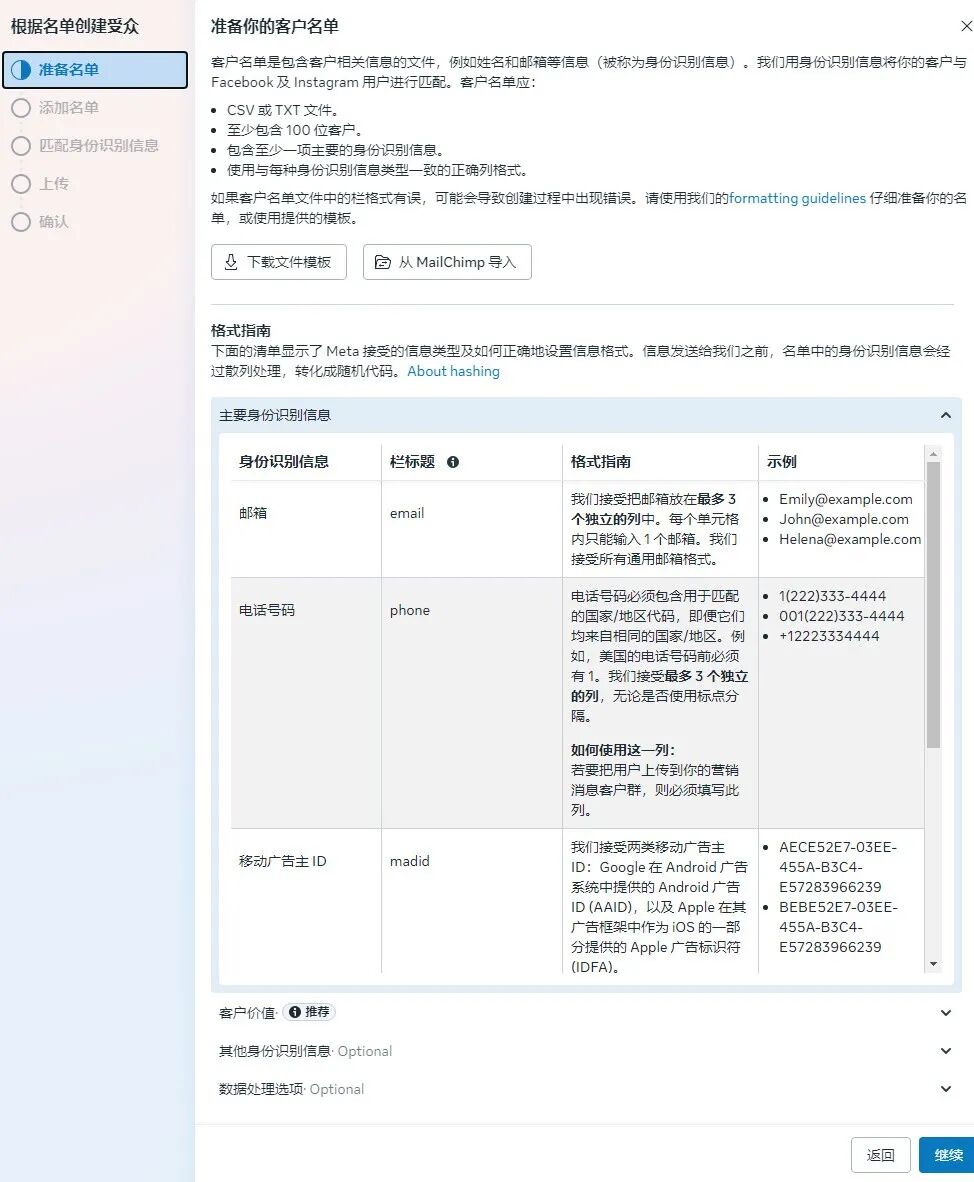The image size is (974, 1182).
Task: Click the 继续 button
Action: 946,1155
